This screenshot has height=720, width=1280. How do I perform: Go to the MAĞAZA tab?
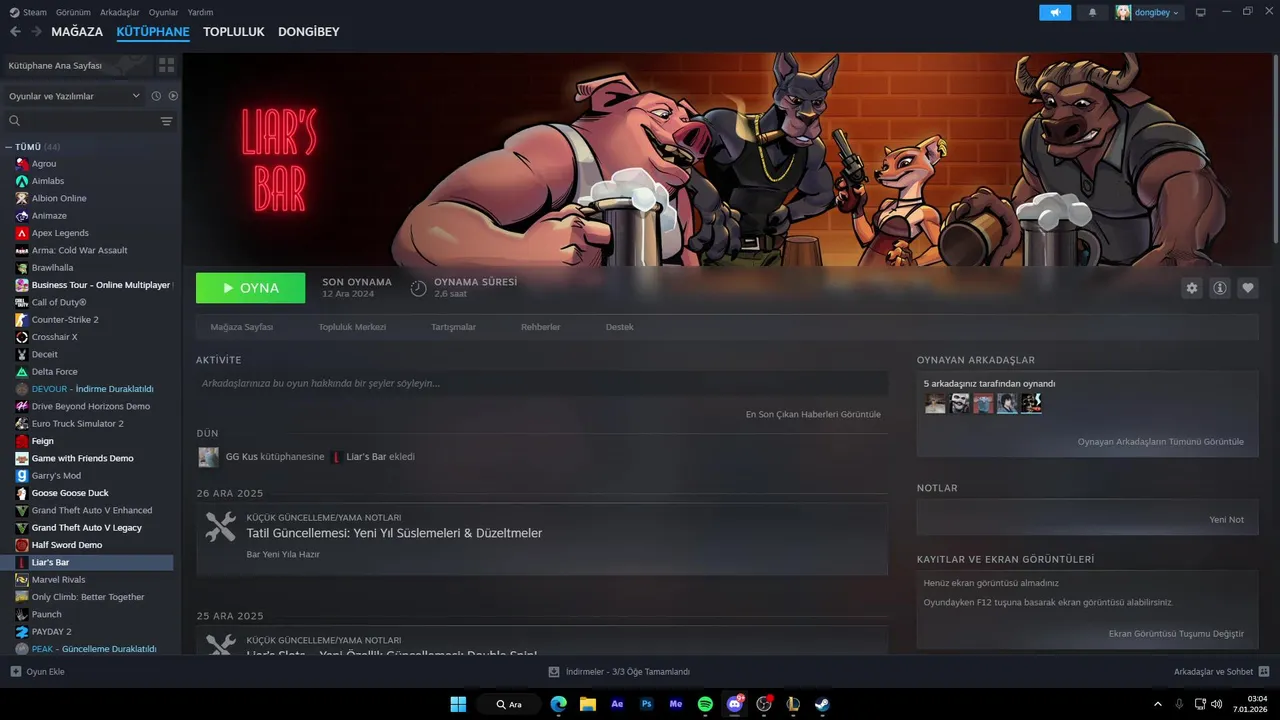pos(77,32)
